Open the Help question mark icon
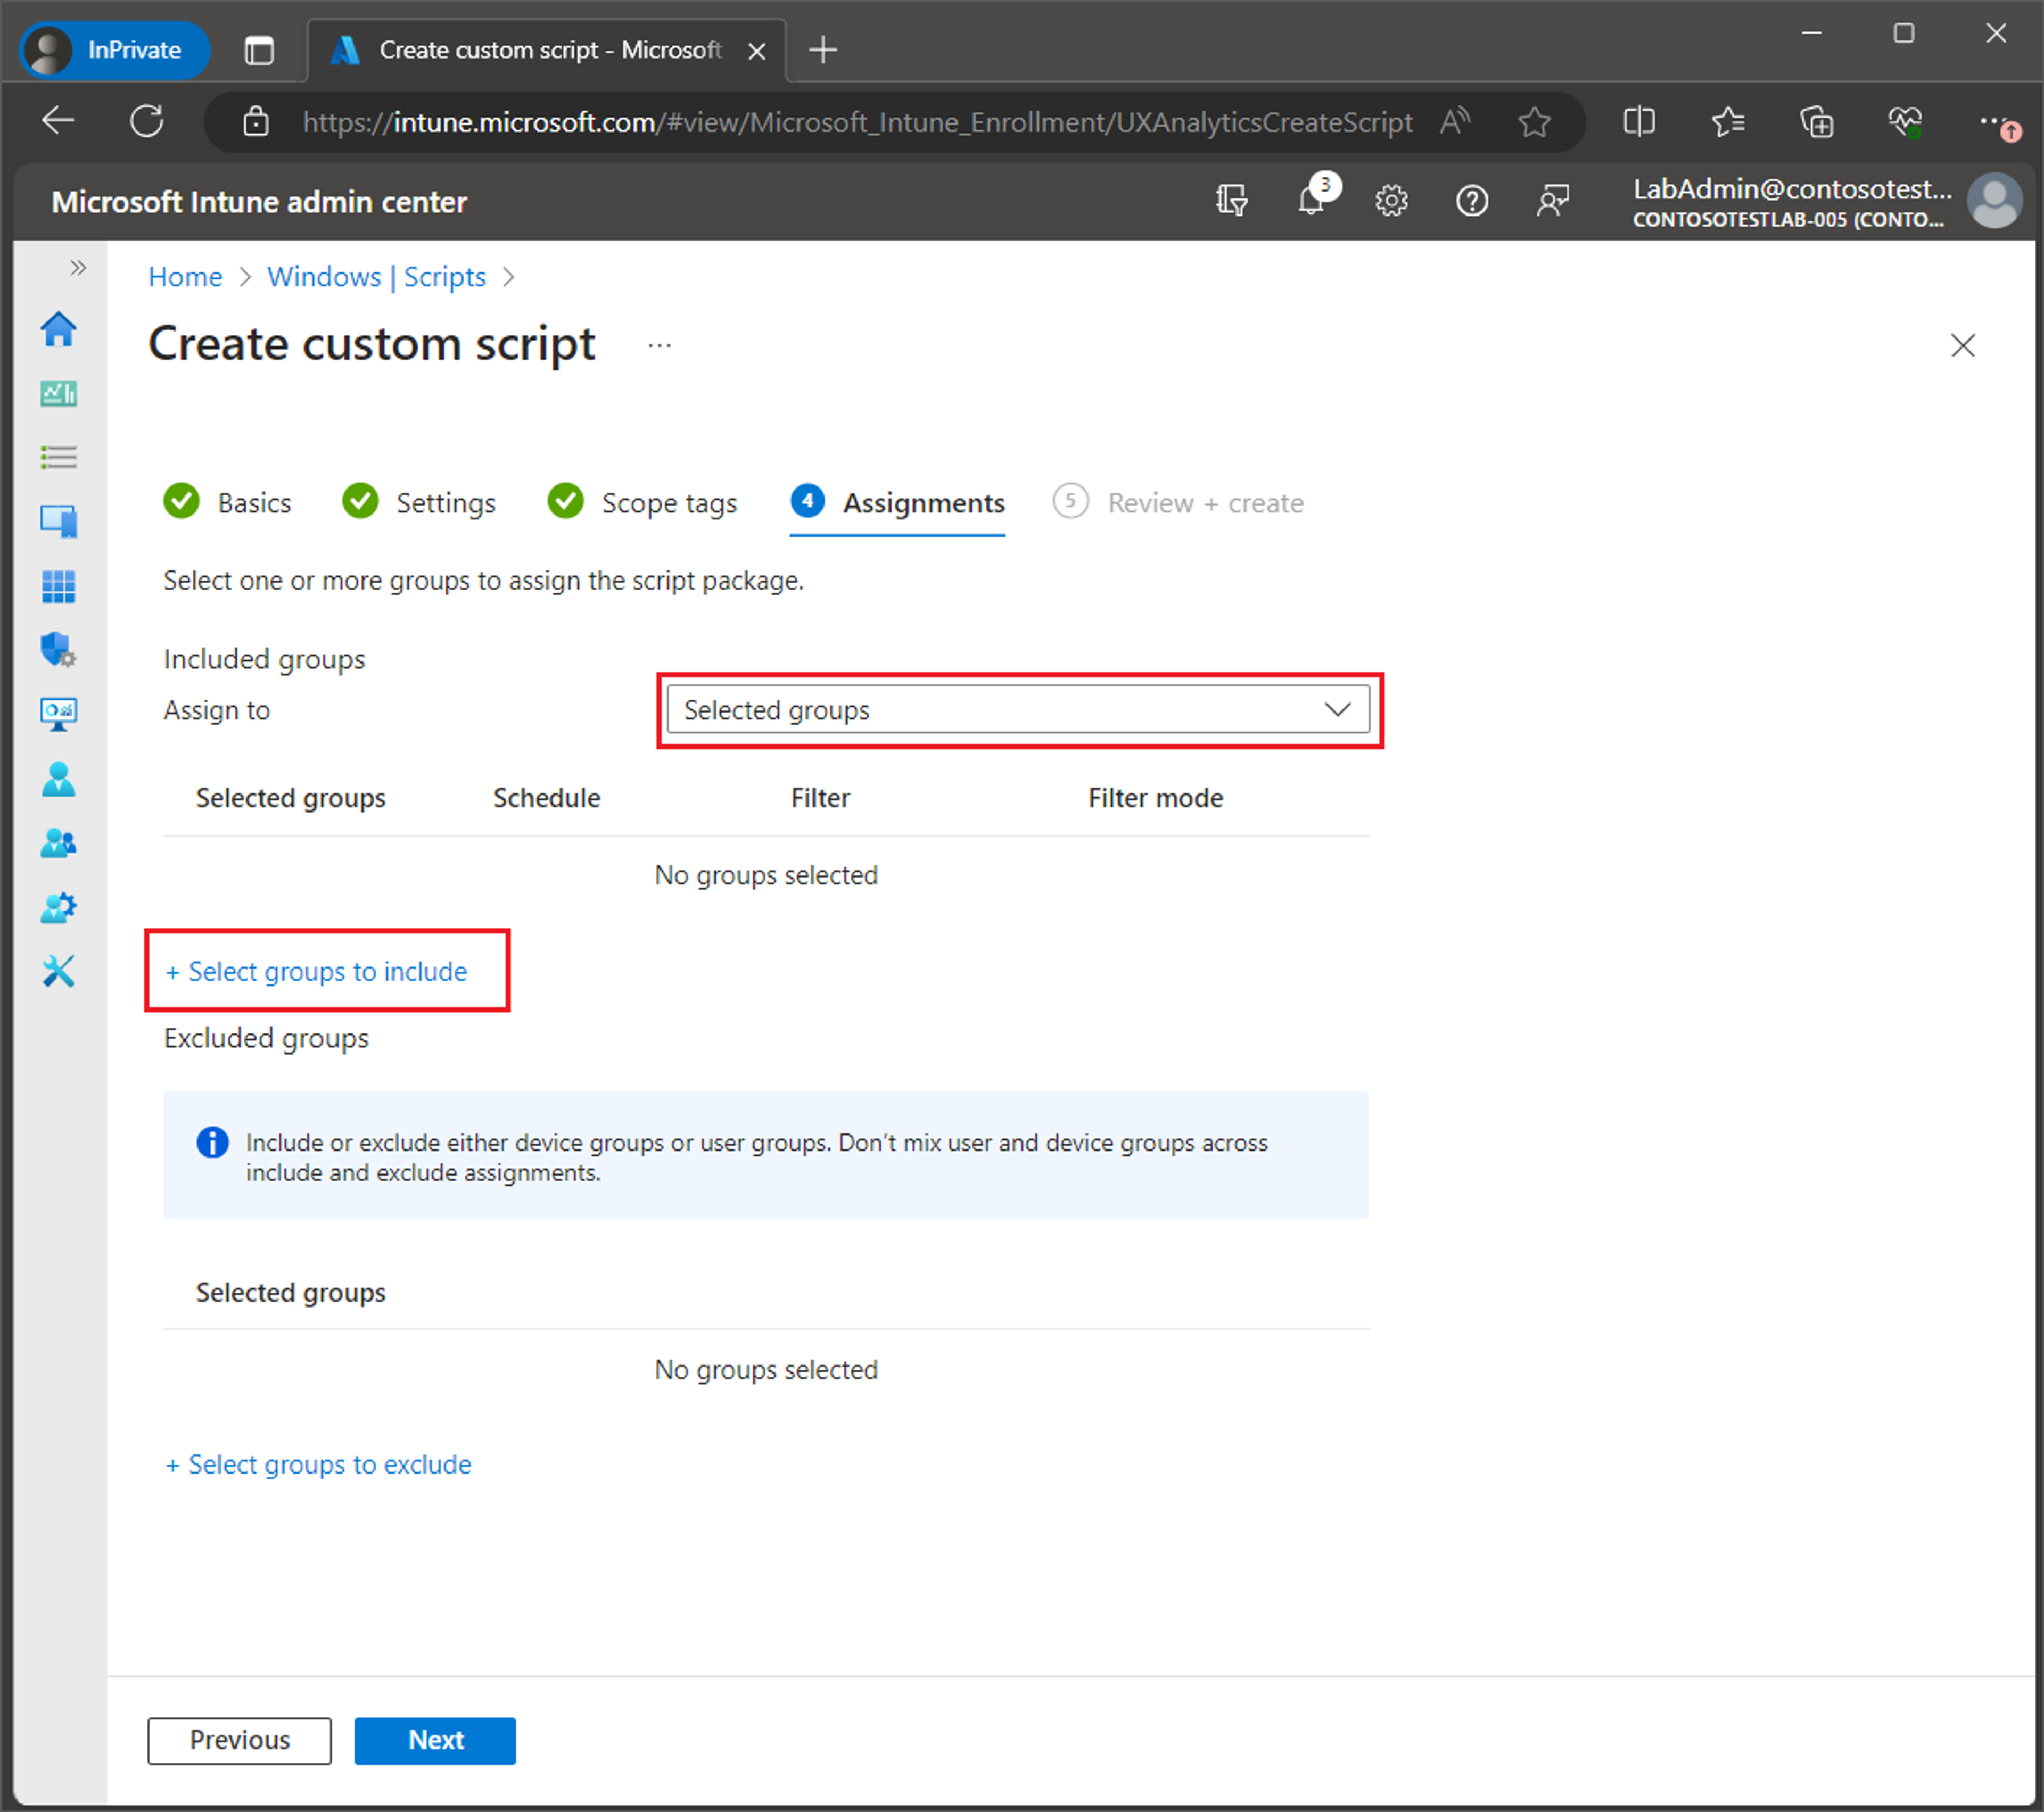 click(x=1472, y=201)
